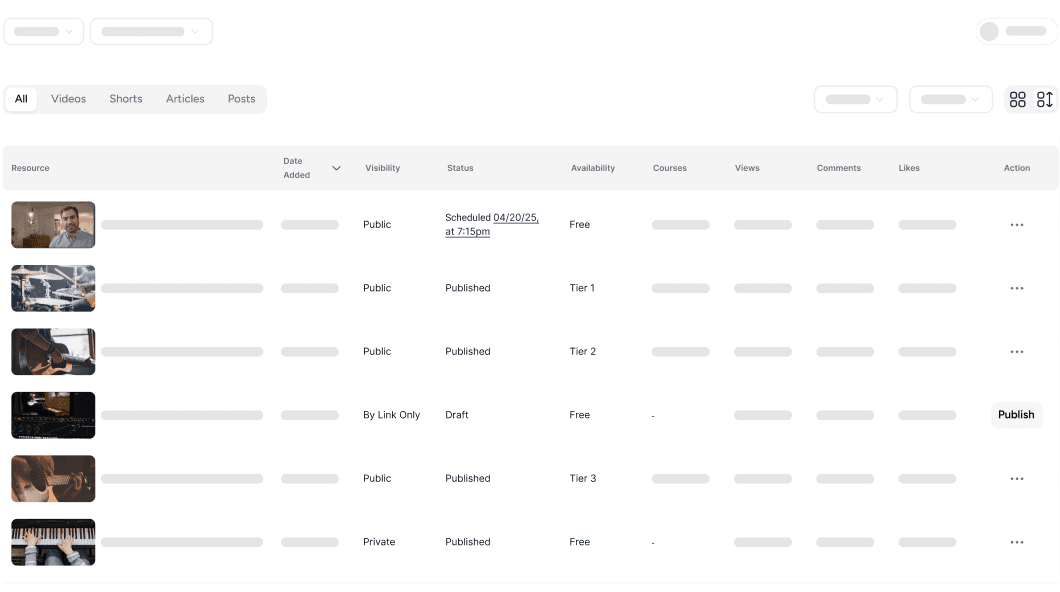Select the Posts tab

241,99
